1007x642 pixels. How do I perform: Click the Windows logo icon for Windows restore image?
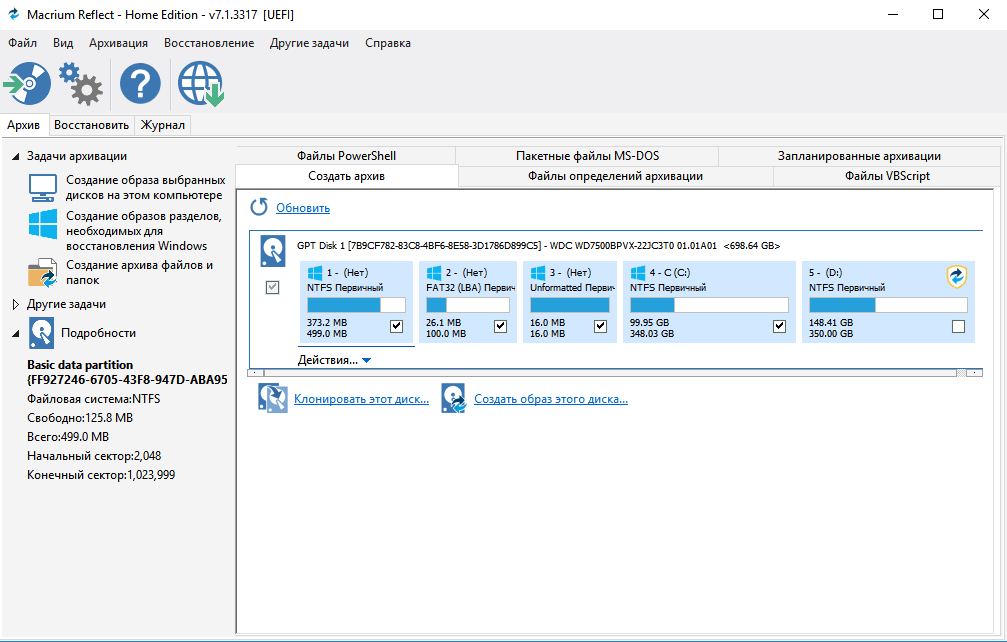43,224
